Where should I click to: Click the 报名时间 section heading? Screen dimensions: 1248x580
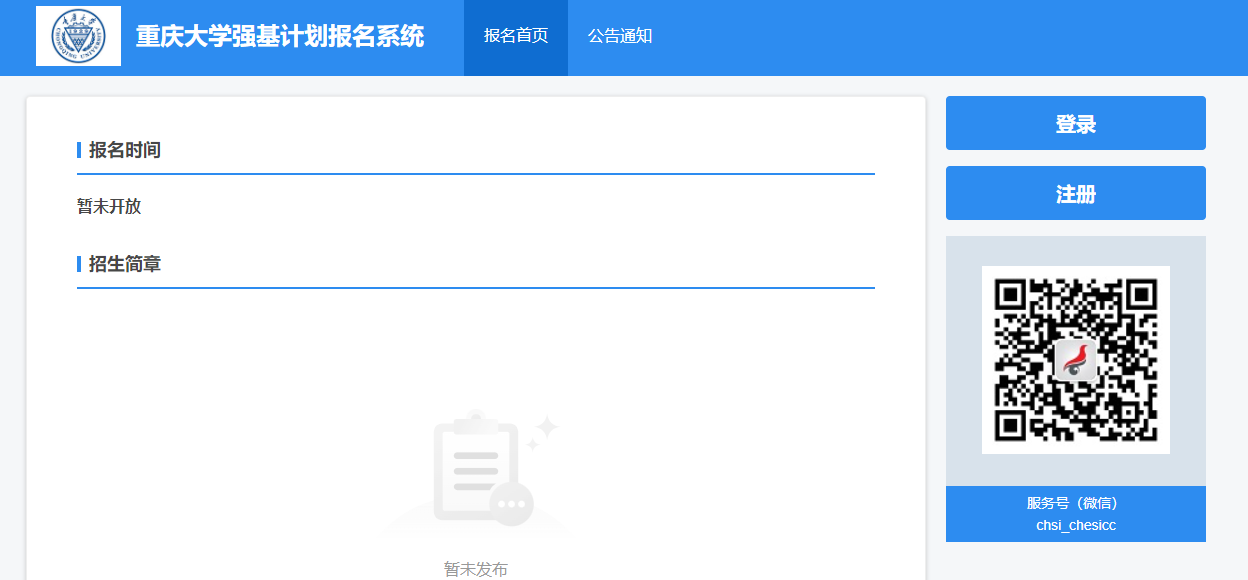click(x=125, y=150)
